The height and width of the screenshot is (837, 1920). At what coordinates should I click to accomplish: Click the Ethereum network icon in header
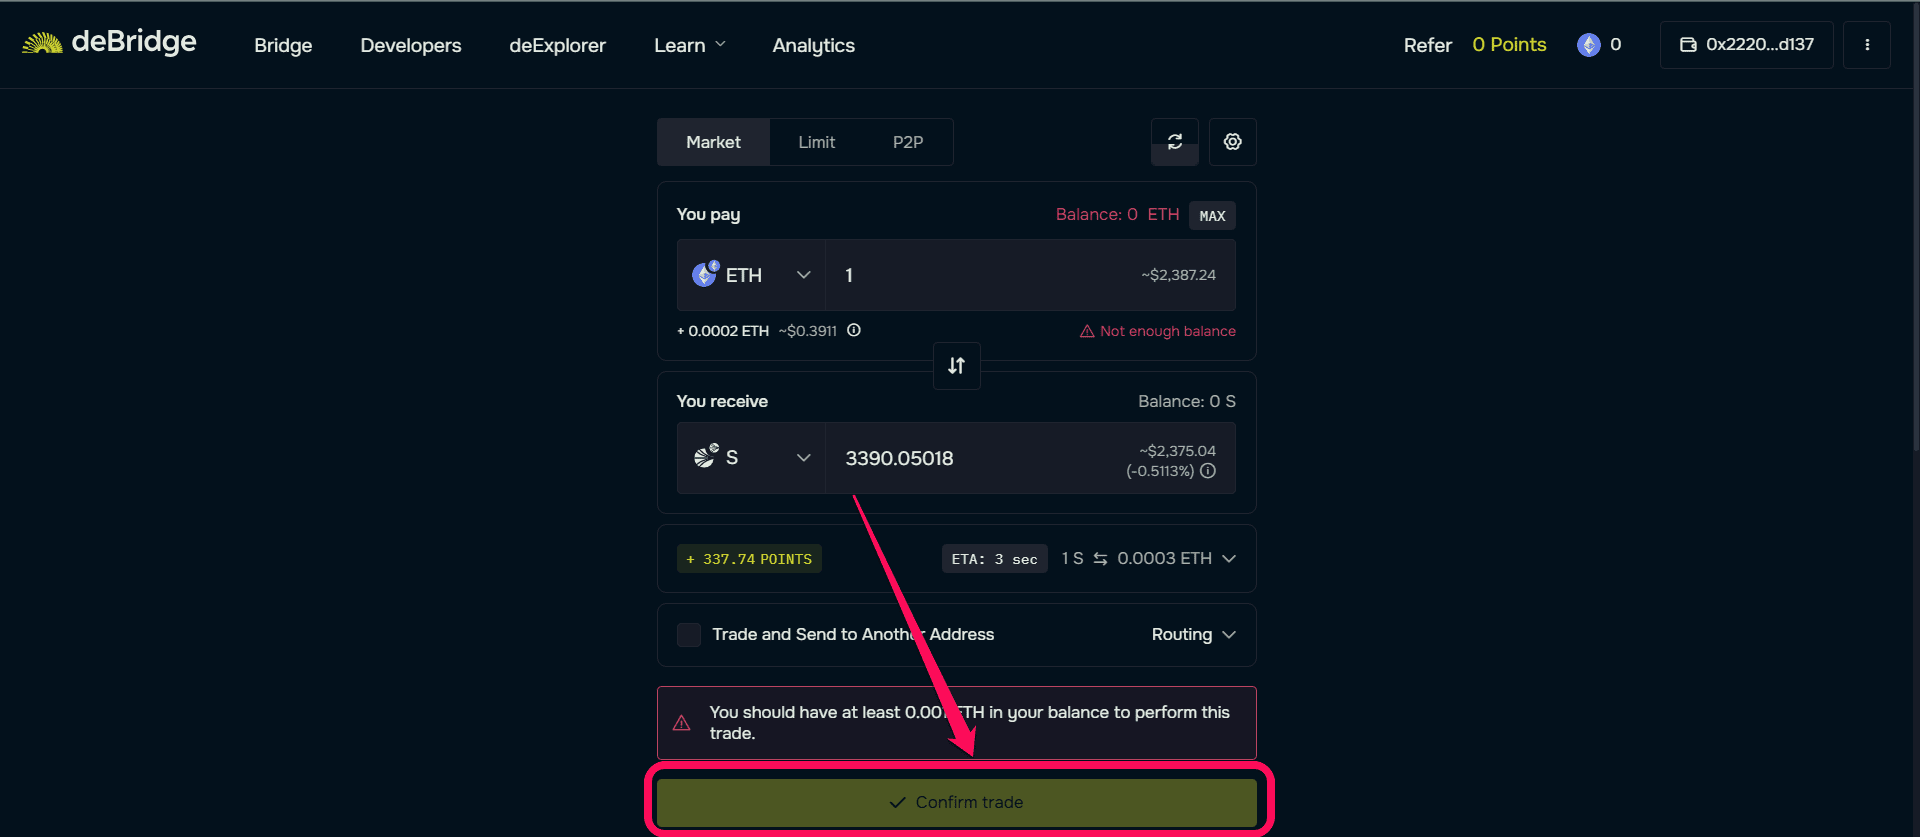(1588, 45)
